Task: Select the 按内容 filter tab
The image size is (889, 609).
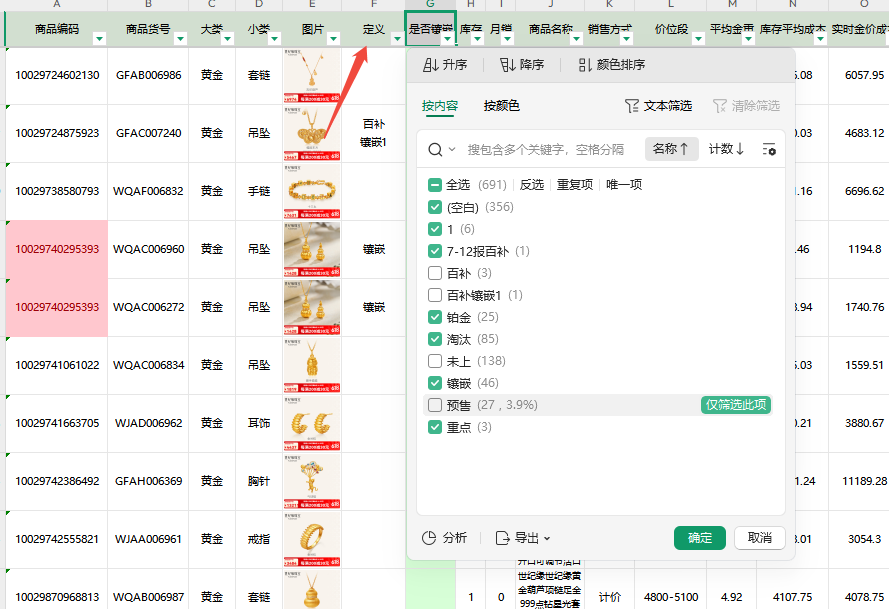Action: (439, 106)
